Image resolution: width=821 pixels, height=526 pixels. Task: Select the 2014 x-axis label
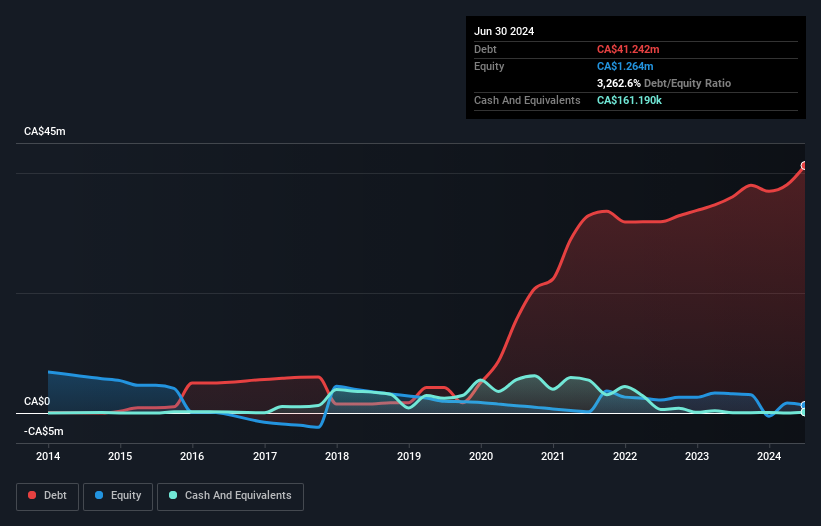pos(48,456)
